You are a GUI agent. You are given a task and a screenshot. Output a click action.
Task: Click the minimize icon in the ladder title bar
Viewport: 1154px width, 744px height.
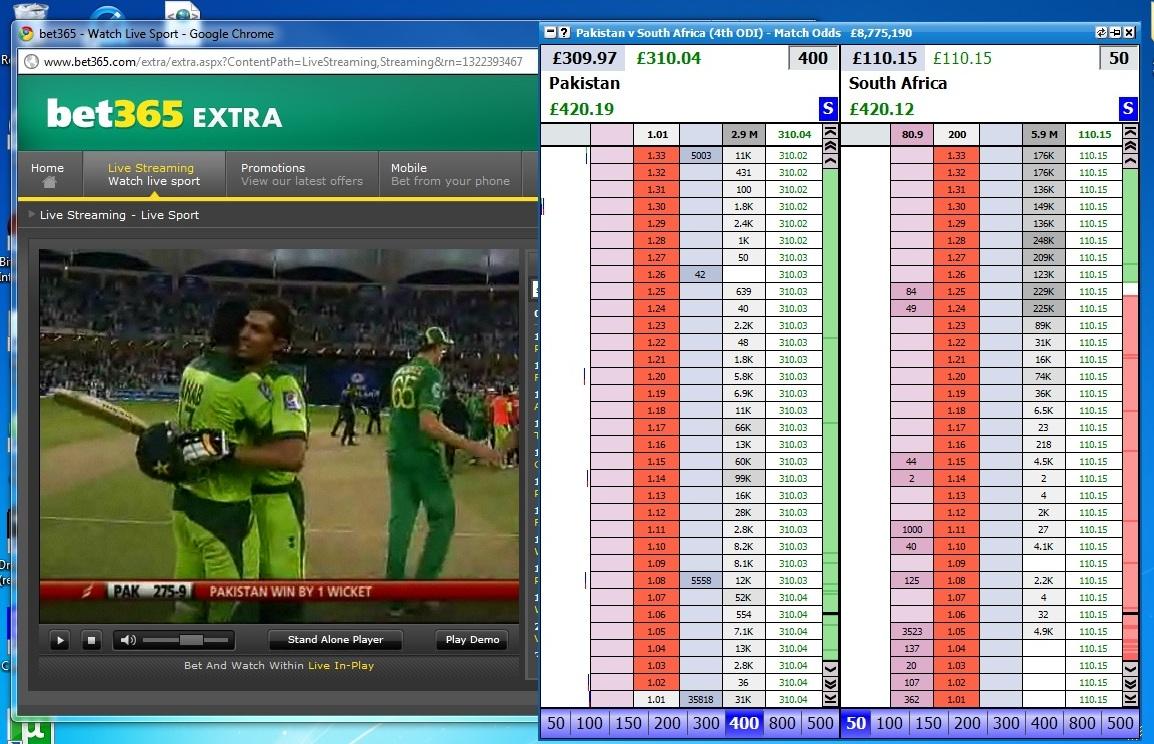[x=550, y=32]
